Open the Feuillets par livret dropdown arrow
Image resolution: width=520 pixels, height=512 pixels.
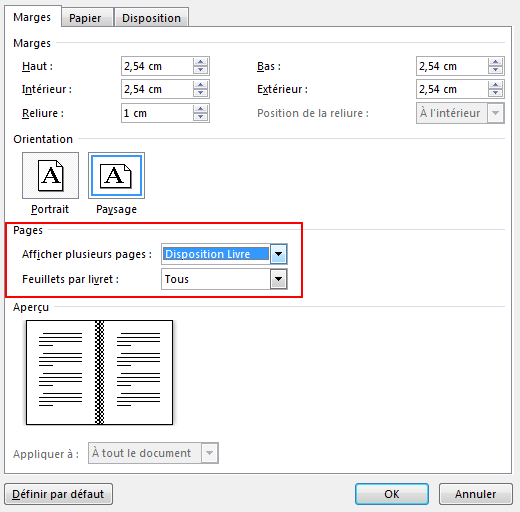tap(278, 279)
